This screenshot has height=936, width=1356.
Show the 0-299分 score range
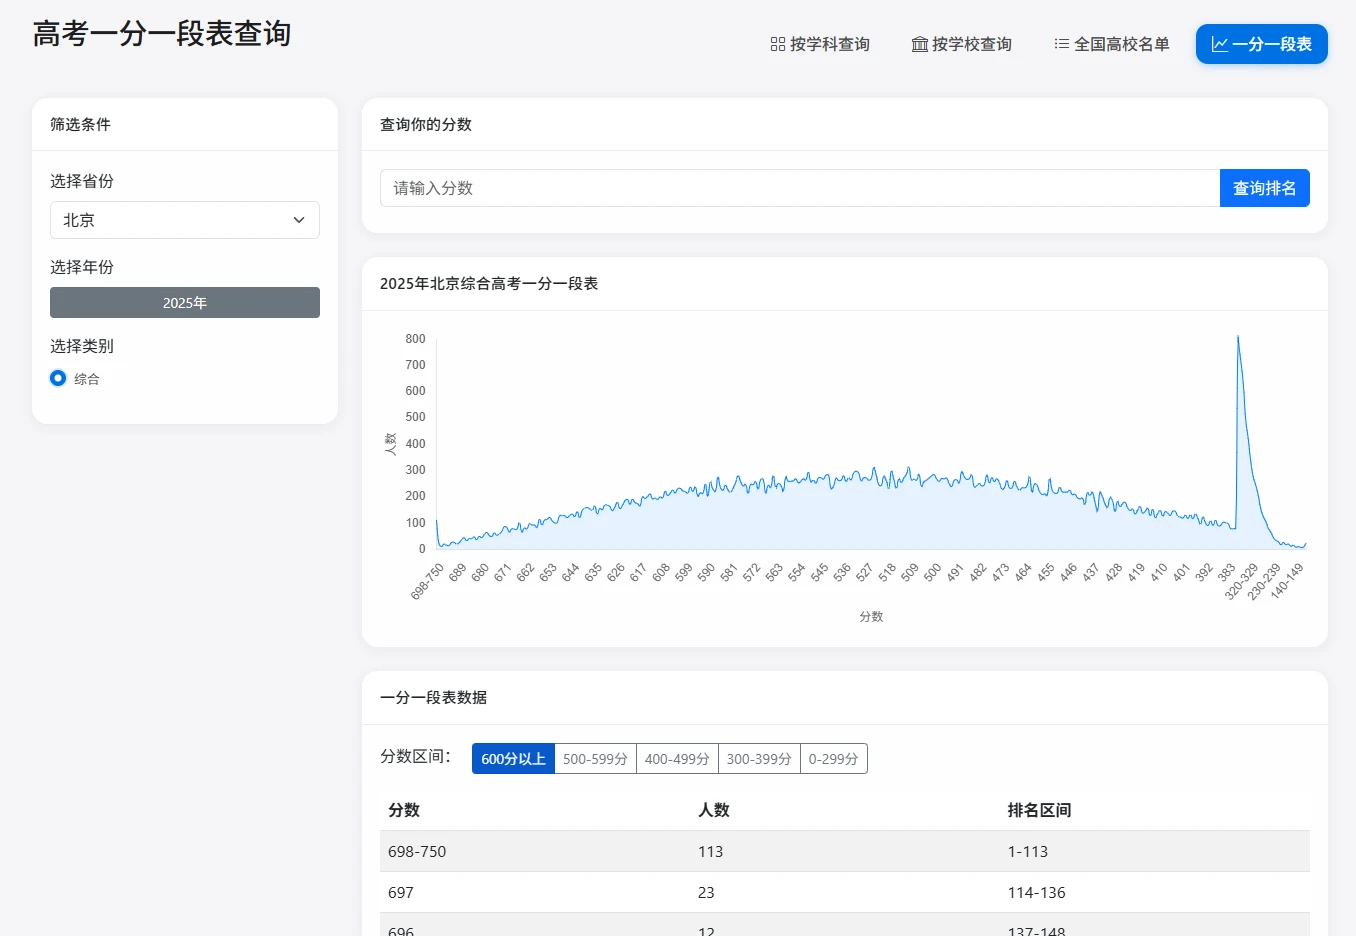pos(833,759)
